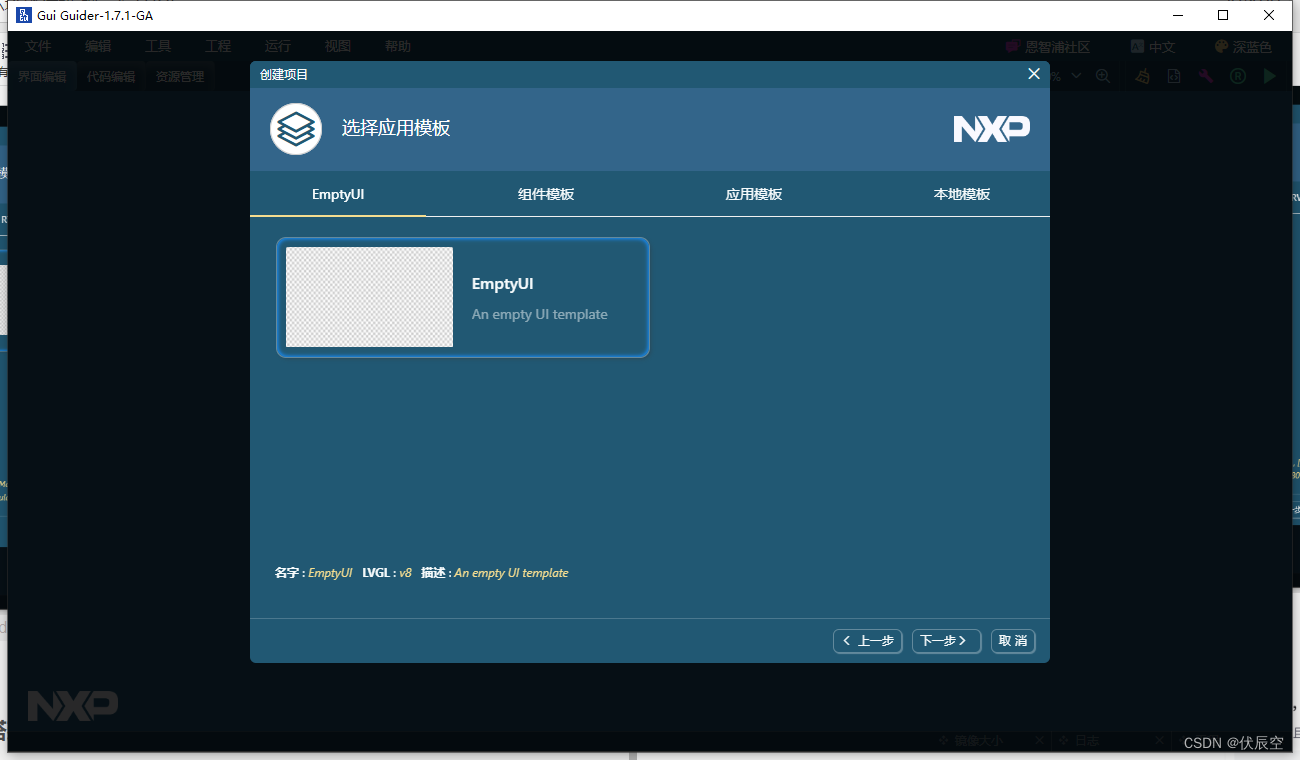Switch to 资源管理 tab in main window
This screenshot has width=1300, height=760.
pos(180,76)
